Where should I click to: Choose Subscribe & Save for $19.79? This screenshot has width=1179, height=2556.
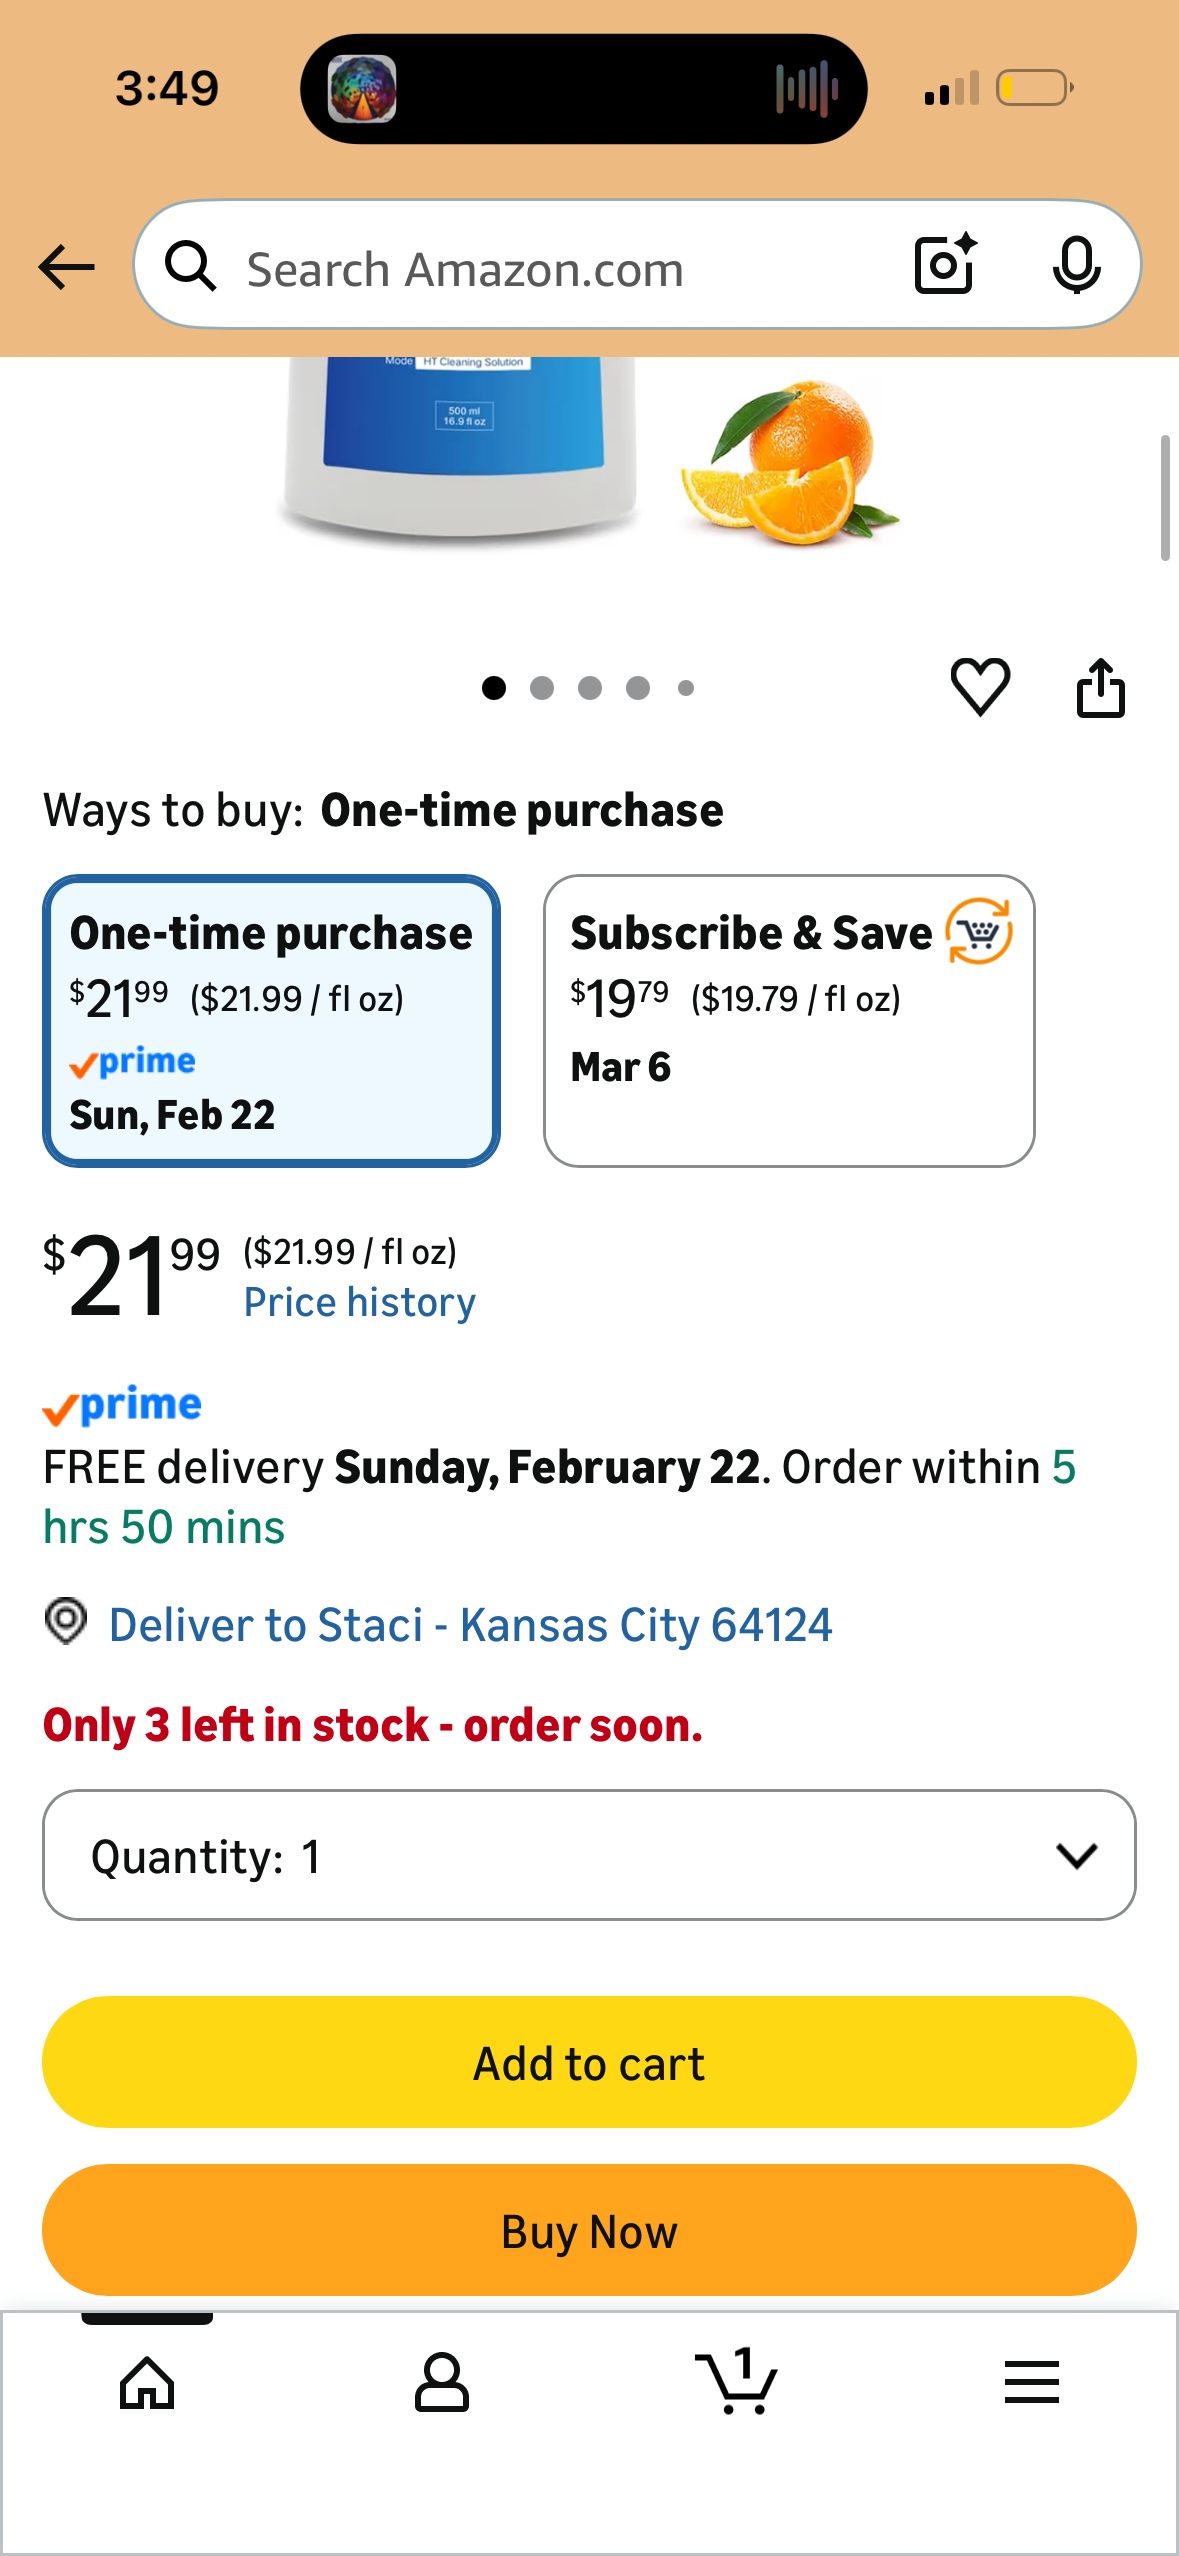(x=789, y=1018)
